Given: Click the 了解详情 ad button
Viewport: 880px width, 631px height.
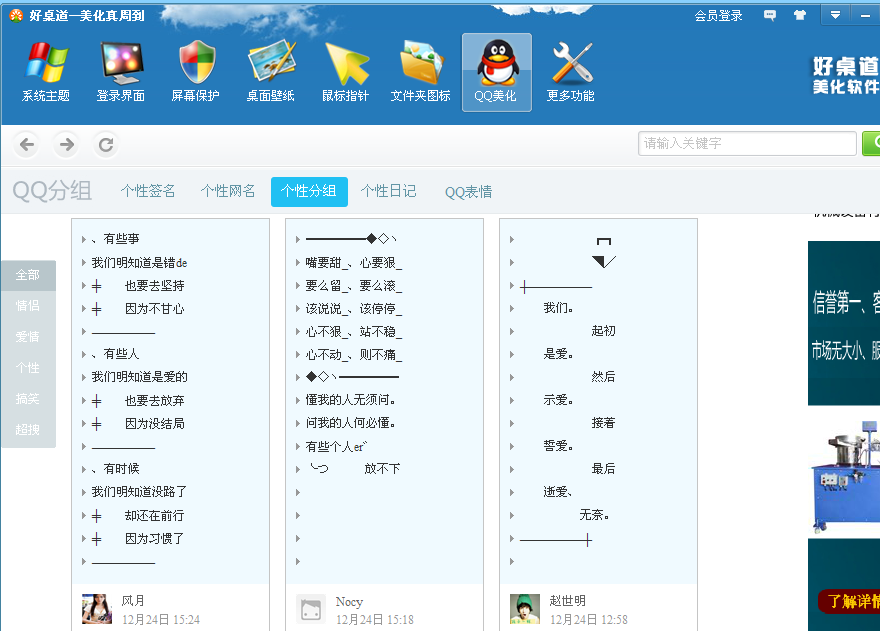Looking at the screenshot, I should pyautogui.click(x=850, y=601).
